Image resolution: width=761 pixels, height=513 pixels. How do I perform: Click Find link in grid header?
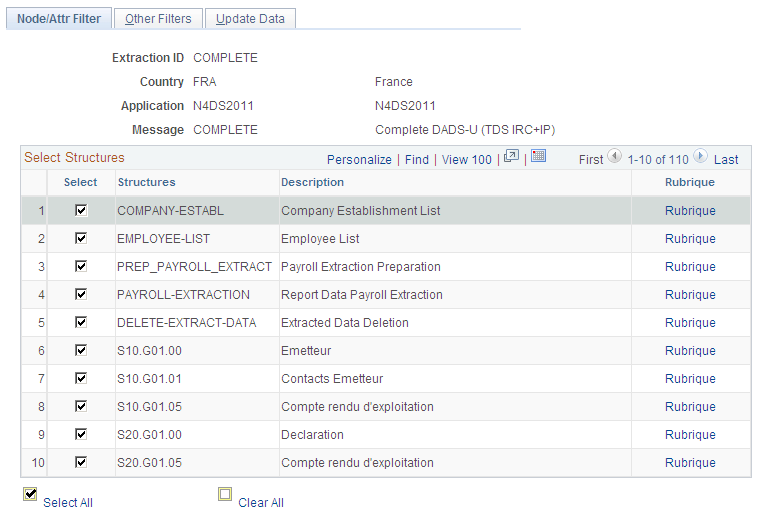pyautogui.click(x=417, y=160)
